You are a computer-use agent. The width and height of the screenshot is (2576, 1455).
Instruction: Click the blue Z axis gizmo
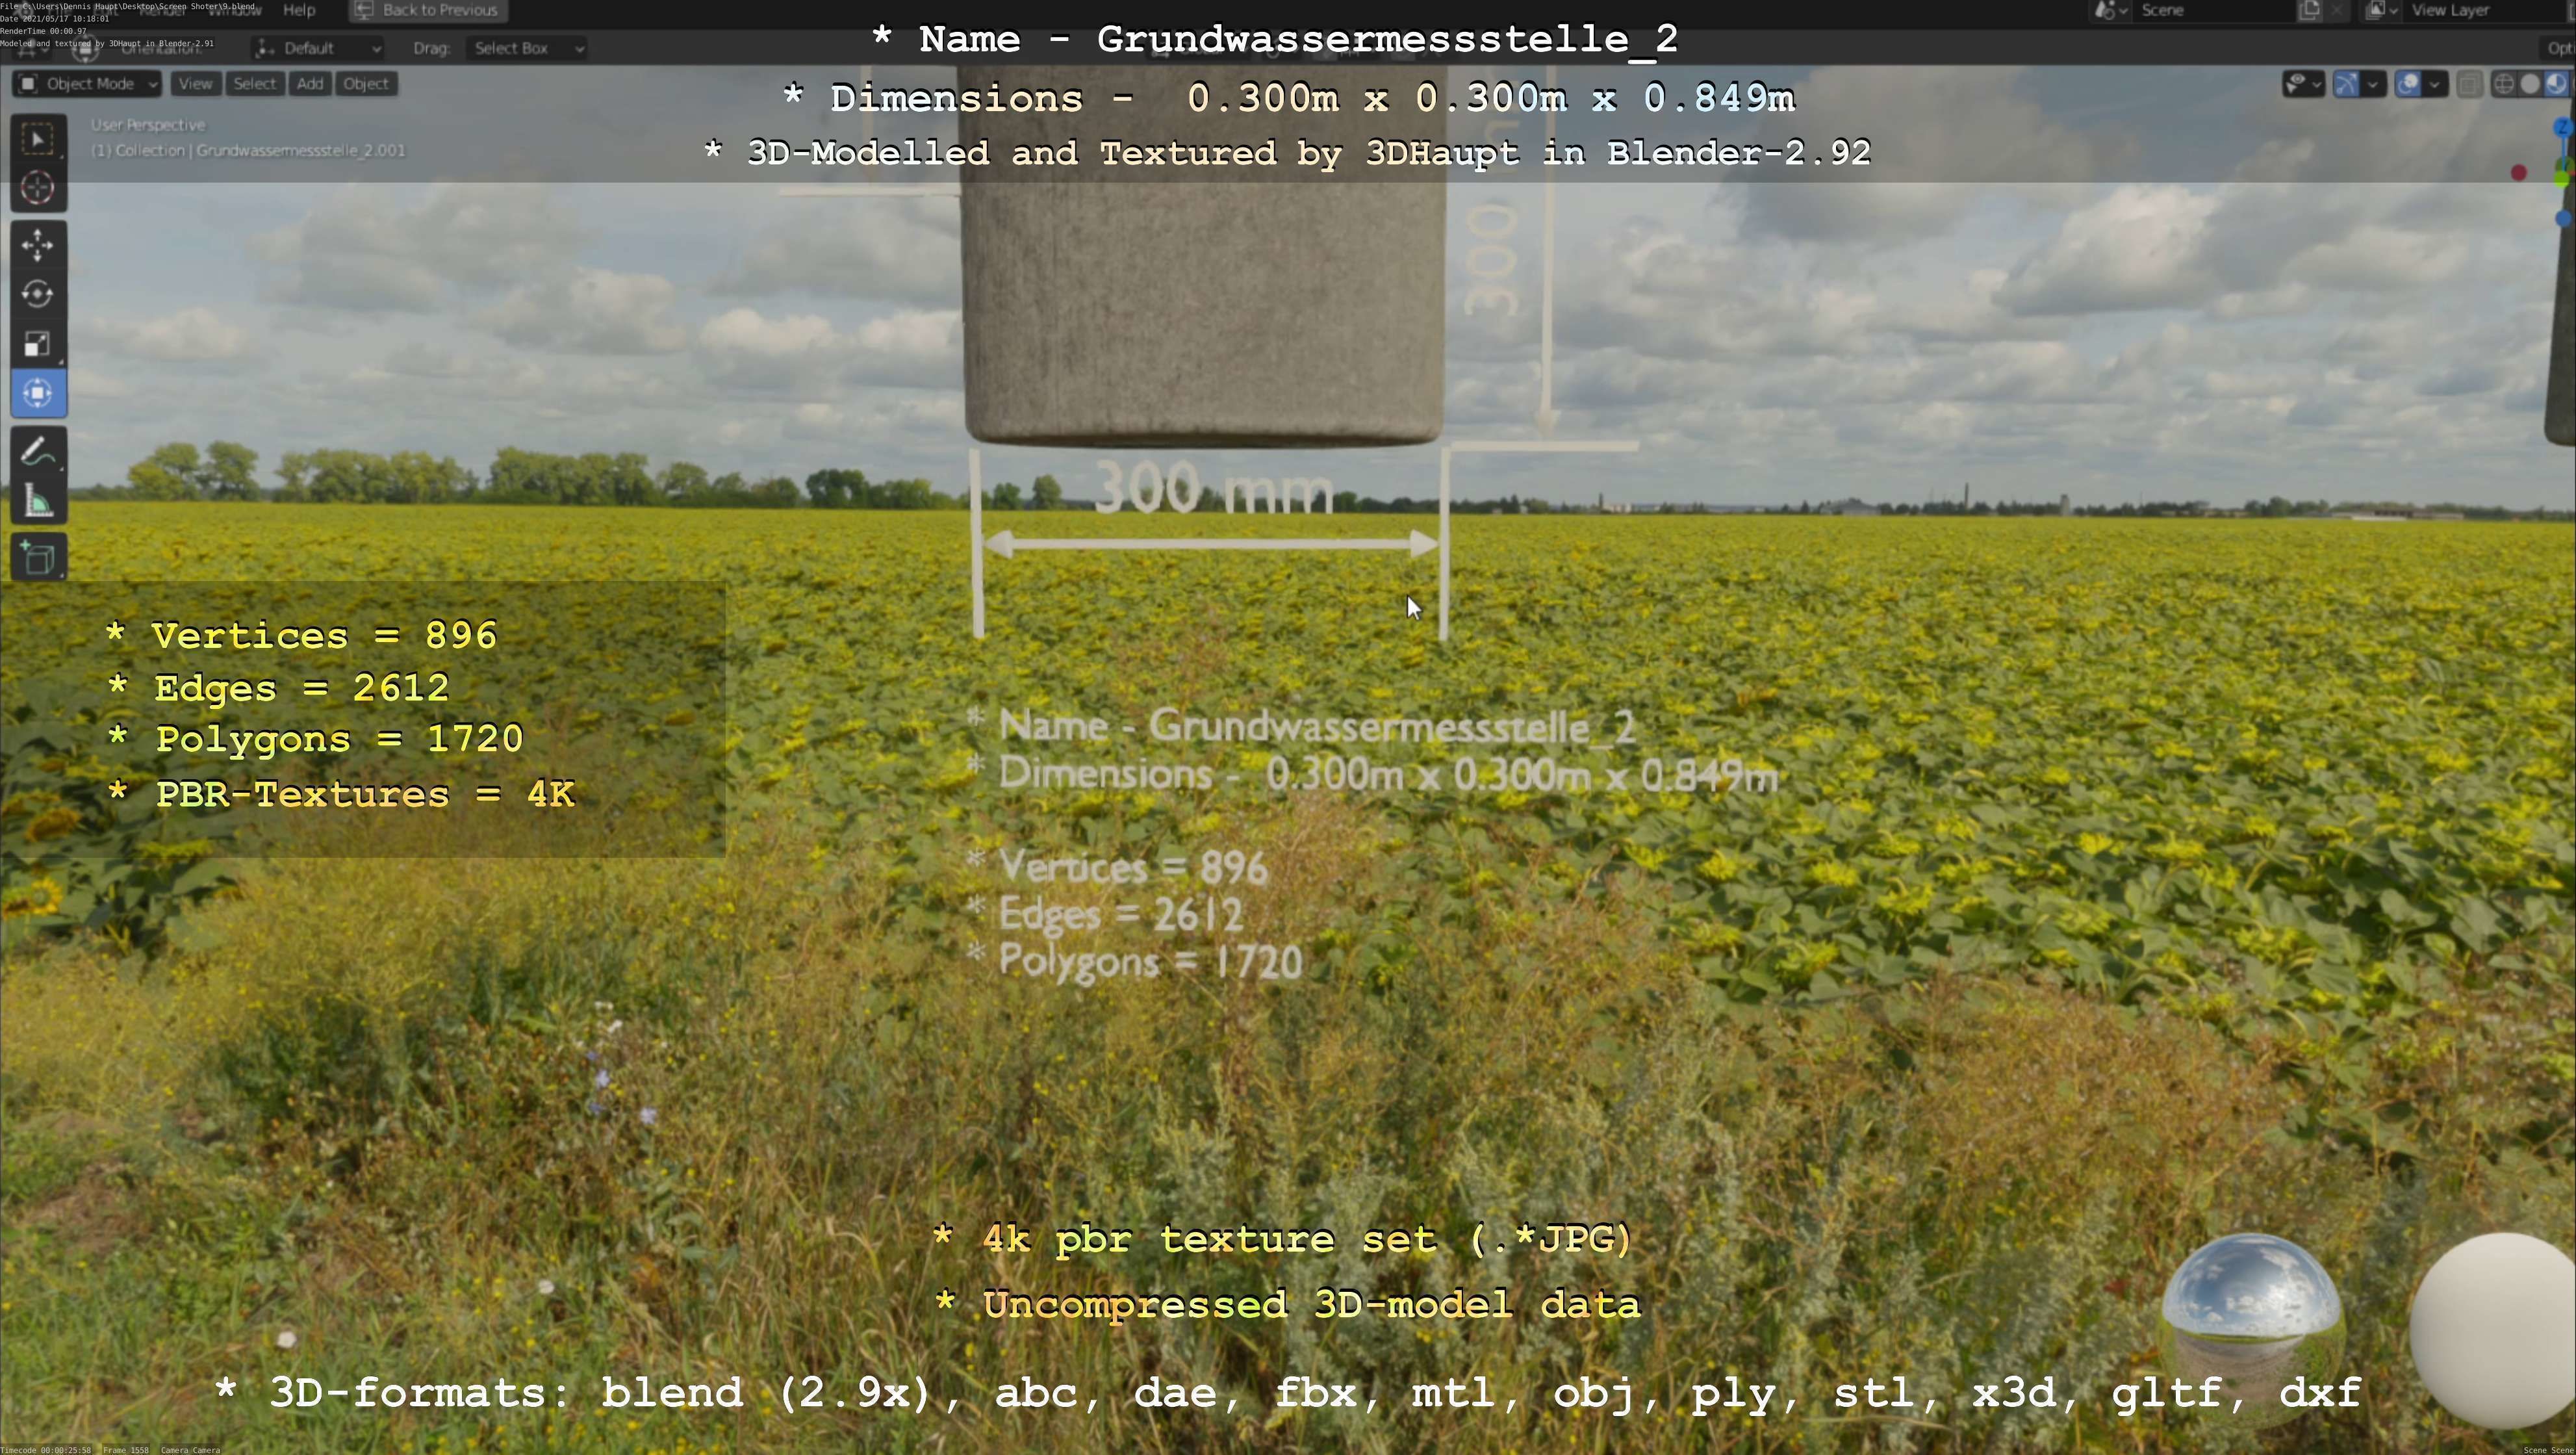click(2563, 127)
